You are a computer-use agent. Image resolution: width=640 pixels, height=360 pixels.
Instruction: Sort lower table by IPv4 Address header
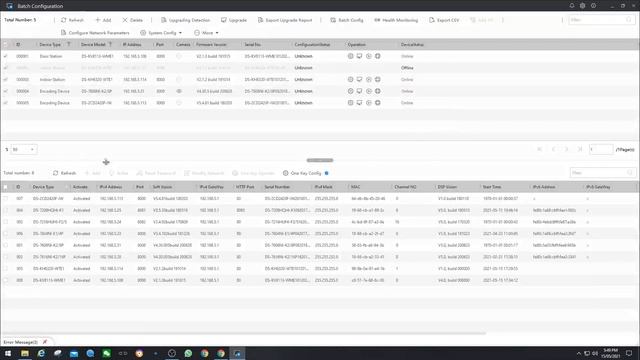tap(111, 187)
